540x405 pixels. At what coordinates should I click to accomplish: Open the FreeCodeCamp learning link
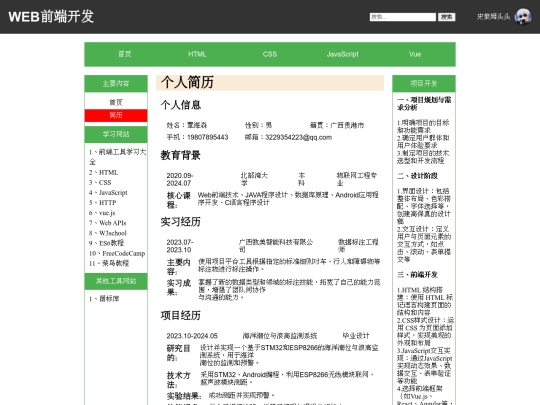tap(124, 253)
